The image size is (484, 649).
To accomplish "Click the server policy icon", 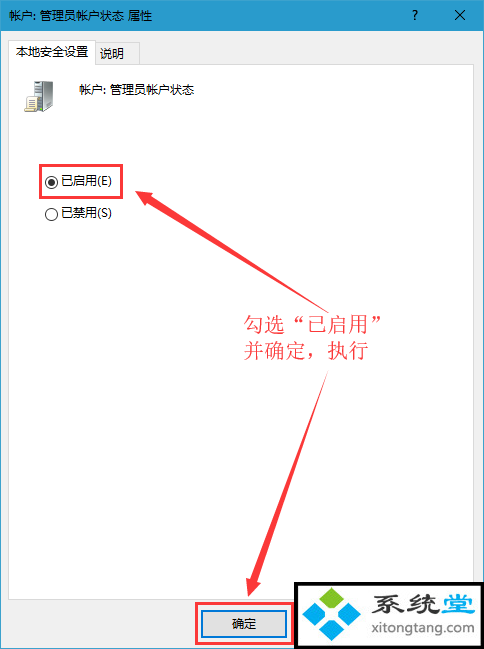I will pyautogui.click(x=39, y=96).
